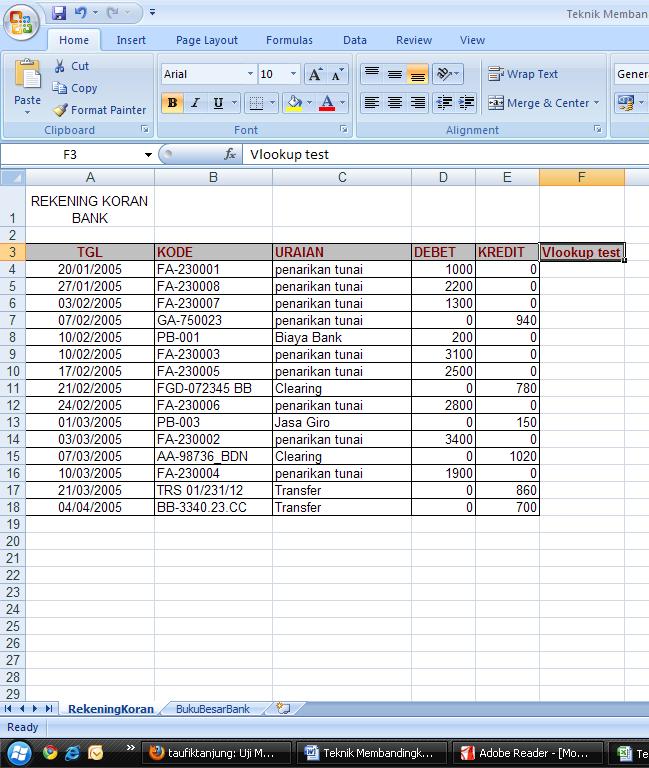Toggle Bold formatting

[x=172, y=103]
